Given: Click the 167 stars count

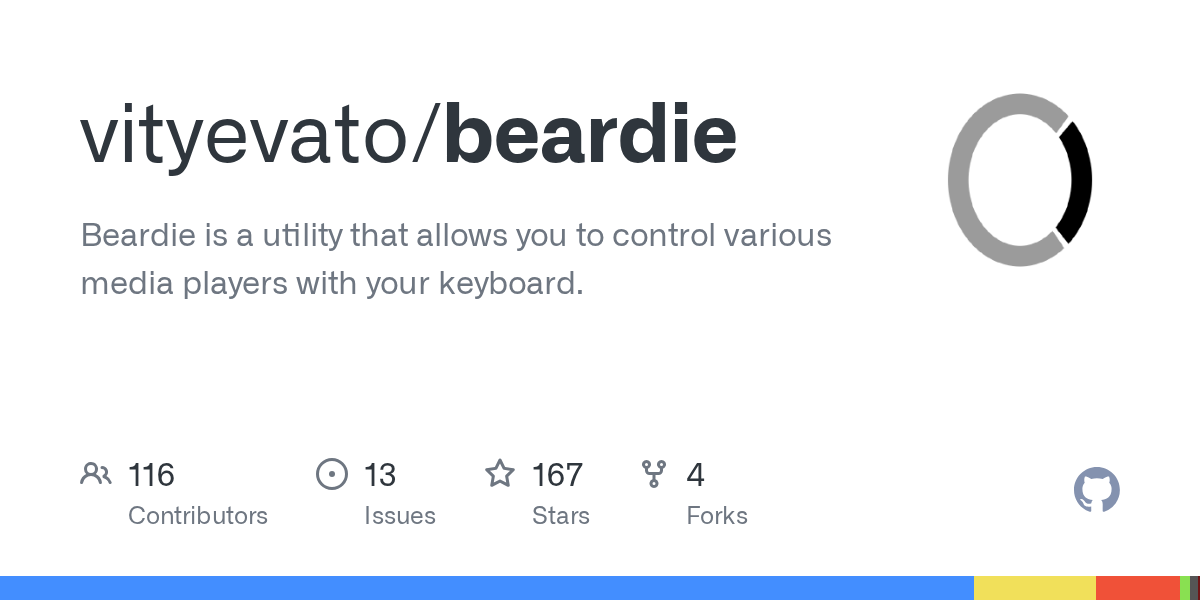Looking at the screenshot, I should tap(557, 474).
